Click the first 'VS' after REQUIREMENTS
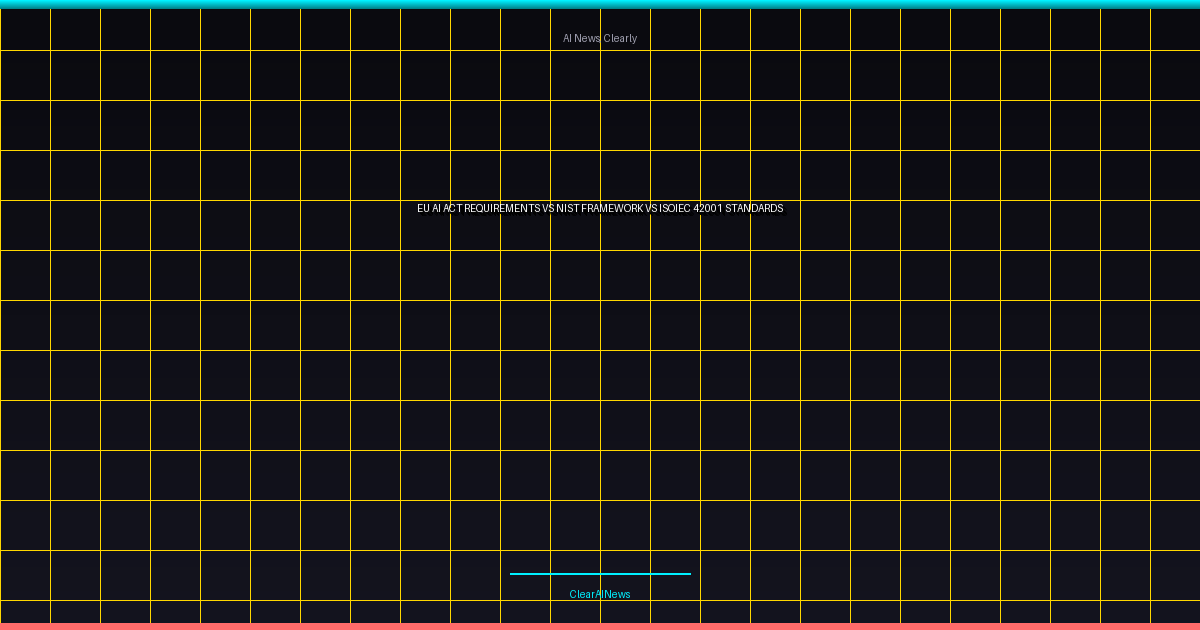The height and width of the screenshot is (630, 1200). coord(548,208)
